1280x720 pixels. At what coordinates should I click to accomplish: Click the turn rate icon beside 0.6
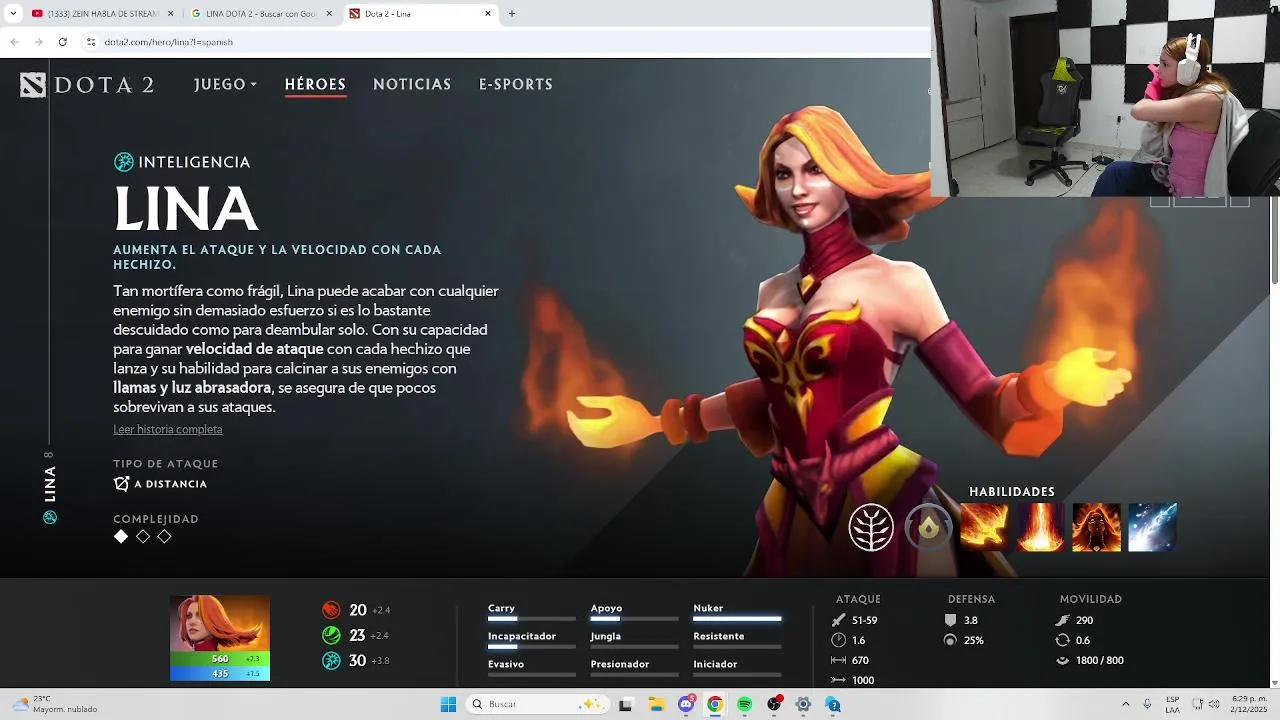point(1062,640)
